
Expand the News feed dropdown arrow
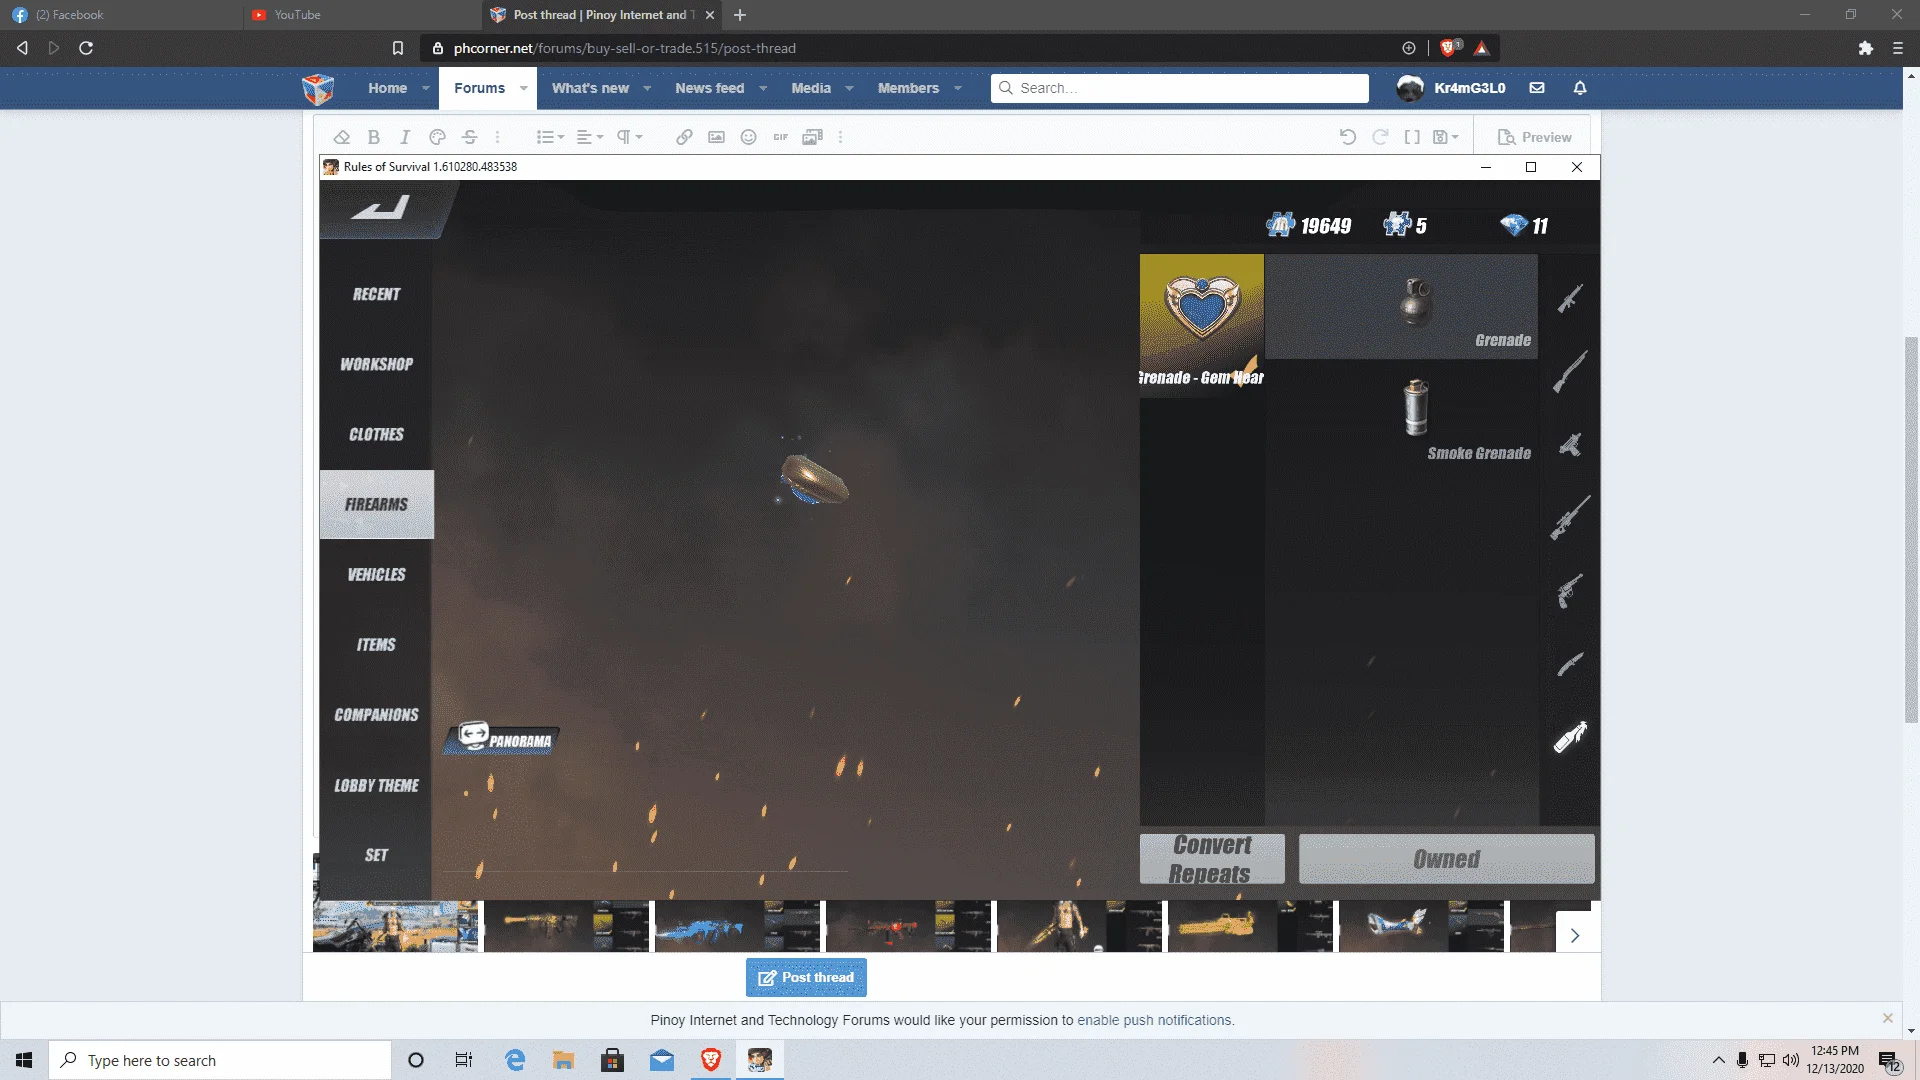(763, 88)
